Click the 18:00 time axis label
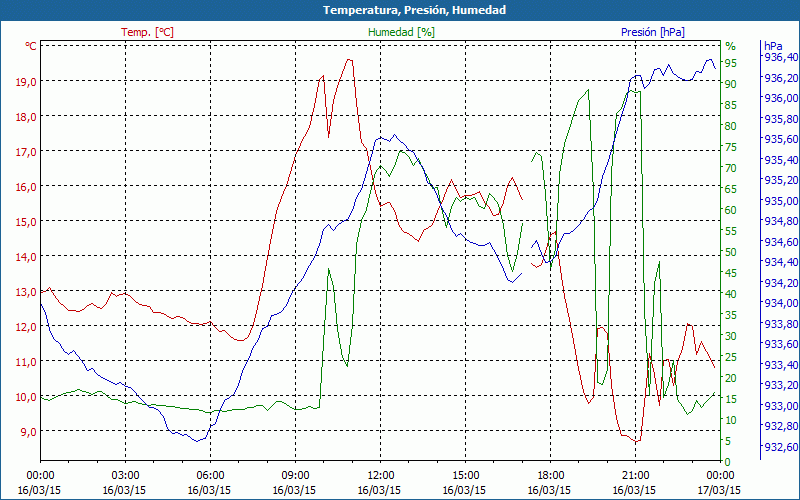Image resolution: width=800 pixels, height=500 pixels. point(550,476)
